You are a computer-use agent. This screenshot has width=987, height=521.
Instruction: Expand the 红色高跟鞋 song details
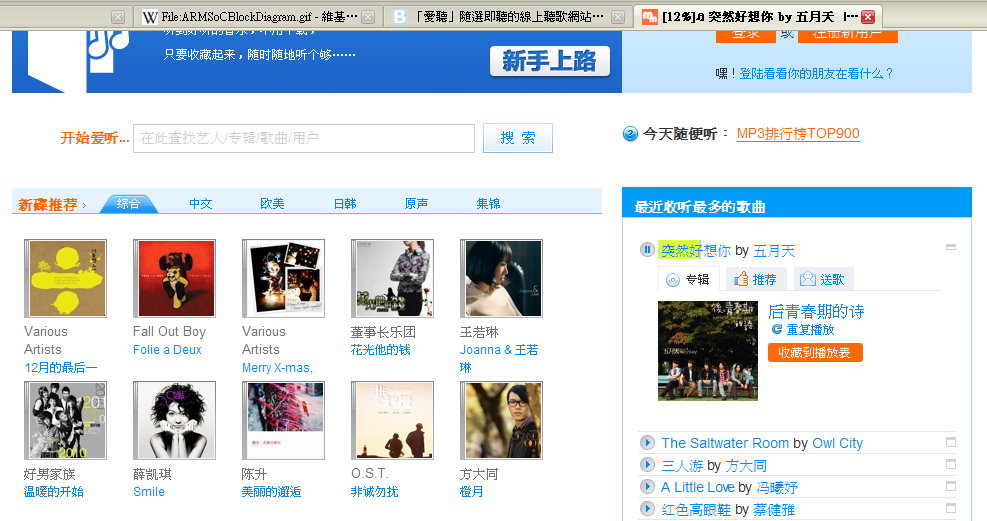pos(951,508)
